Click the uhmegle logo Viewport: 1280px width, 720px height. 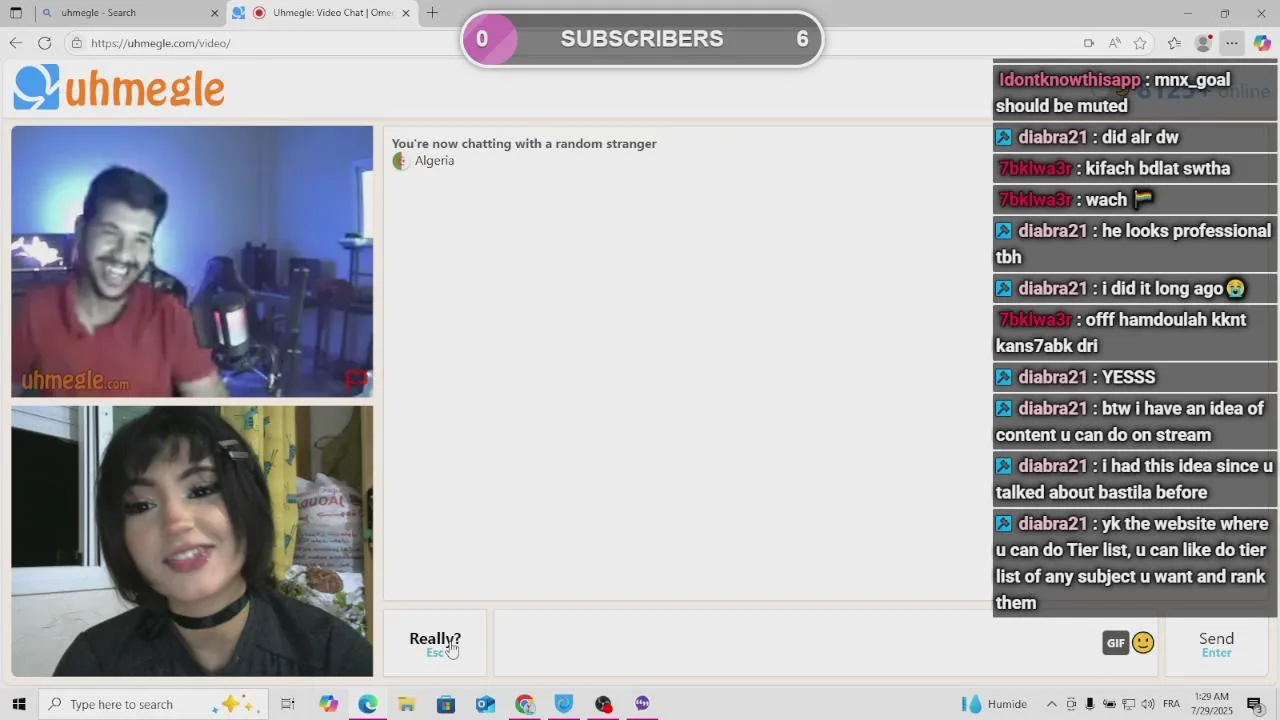click(x=119, y=88)
